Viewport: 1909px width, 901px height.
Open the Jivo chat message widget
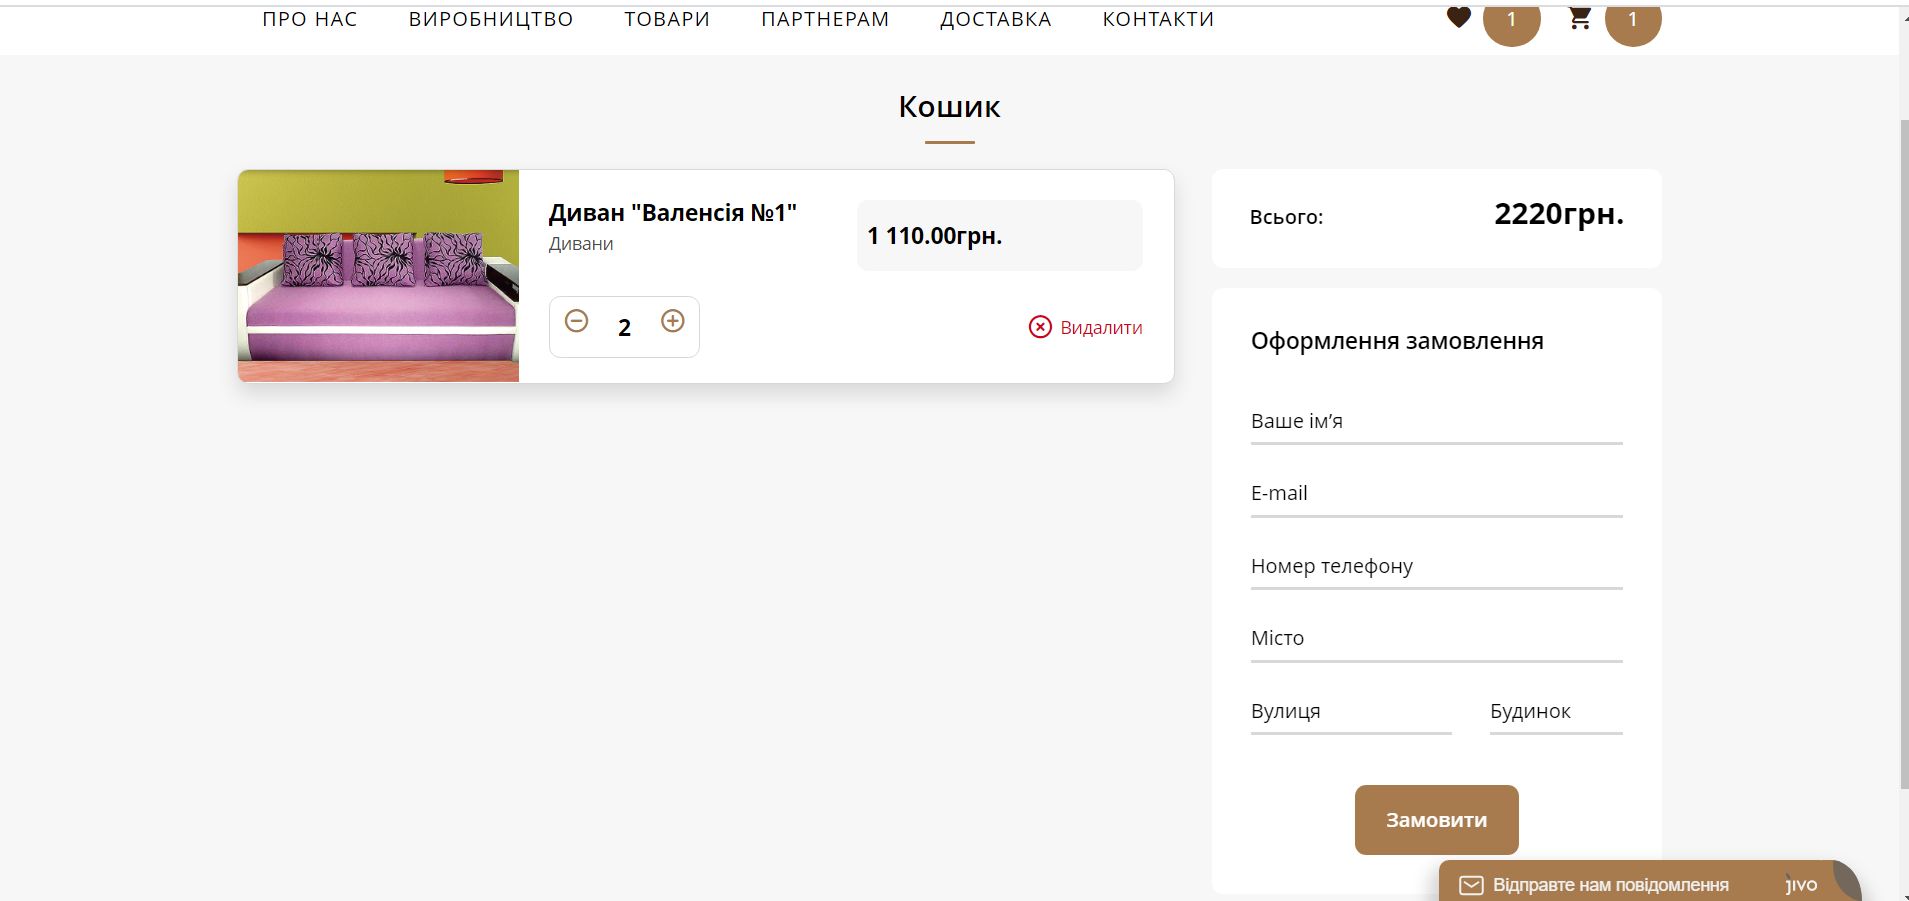(1648, 882)
